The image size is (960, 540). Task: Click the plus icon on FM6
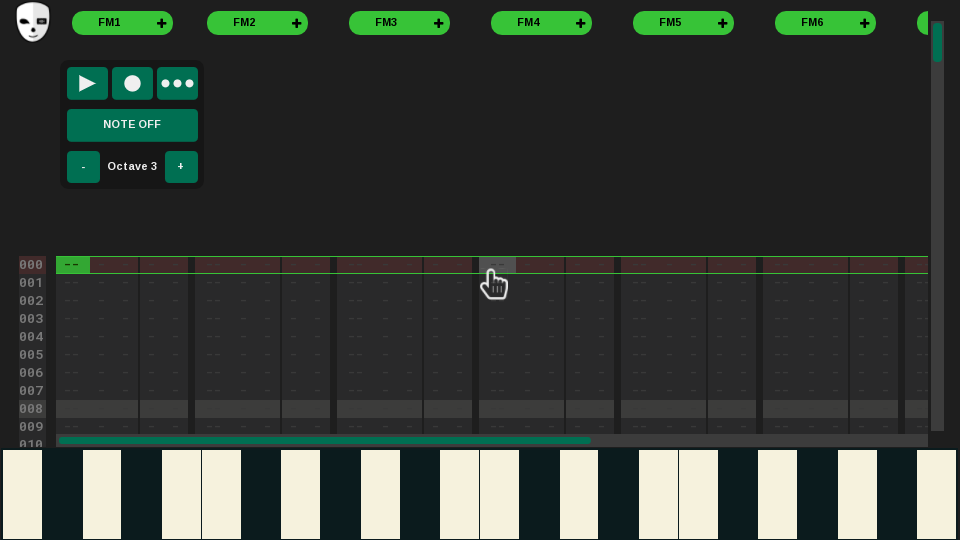[864, 23]
